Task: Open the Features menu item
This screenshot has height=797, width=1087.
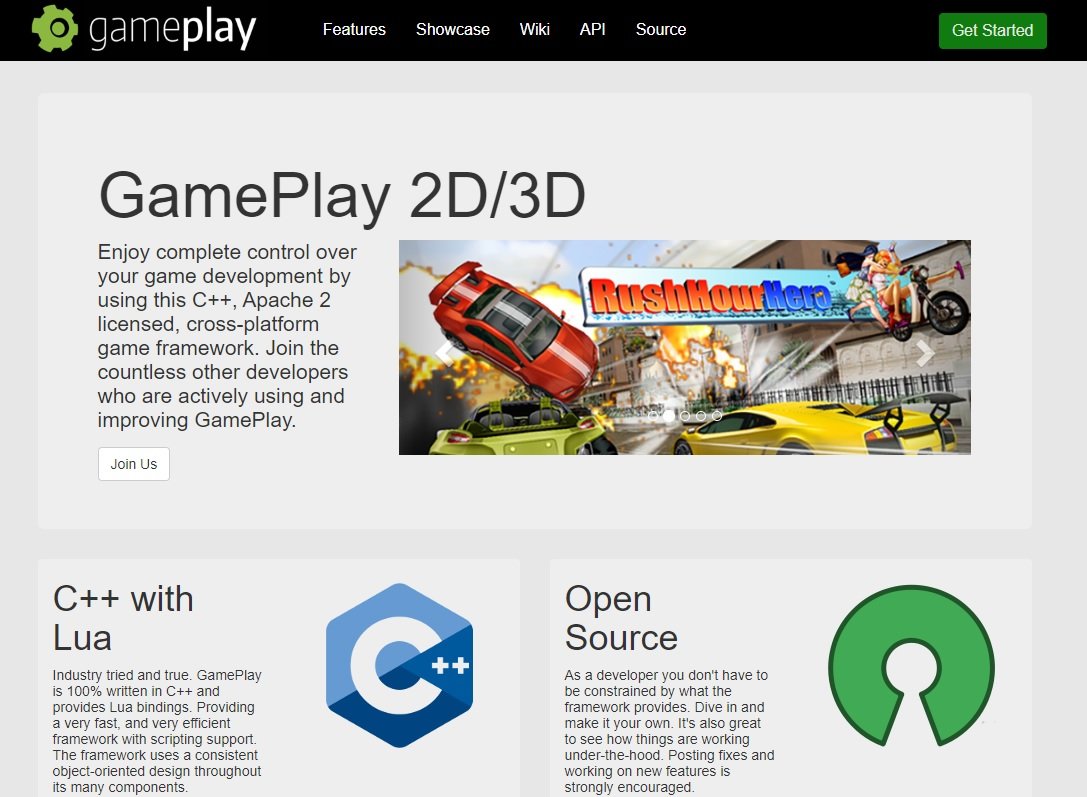Action: pyautogui.click(x=354, y=30)
